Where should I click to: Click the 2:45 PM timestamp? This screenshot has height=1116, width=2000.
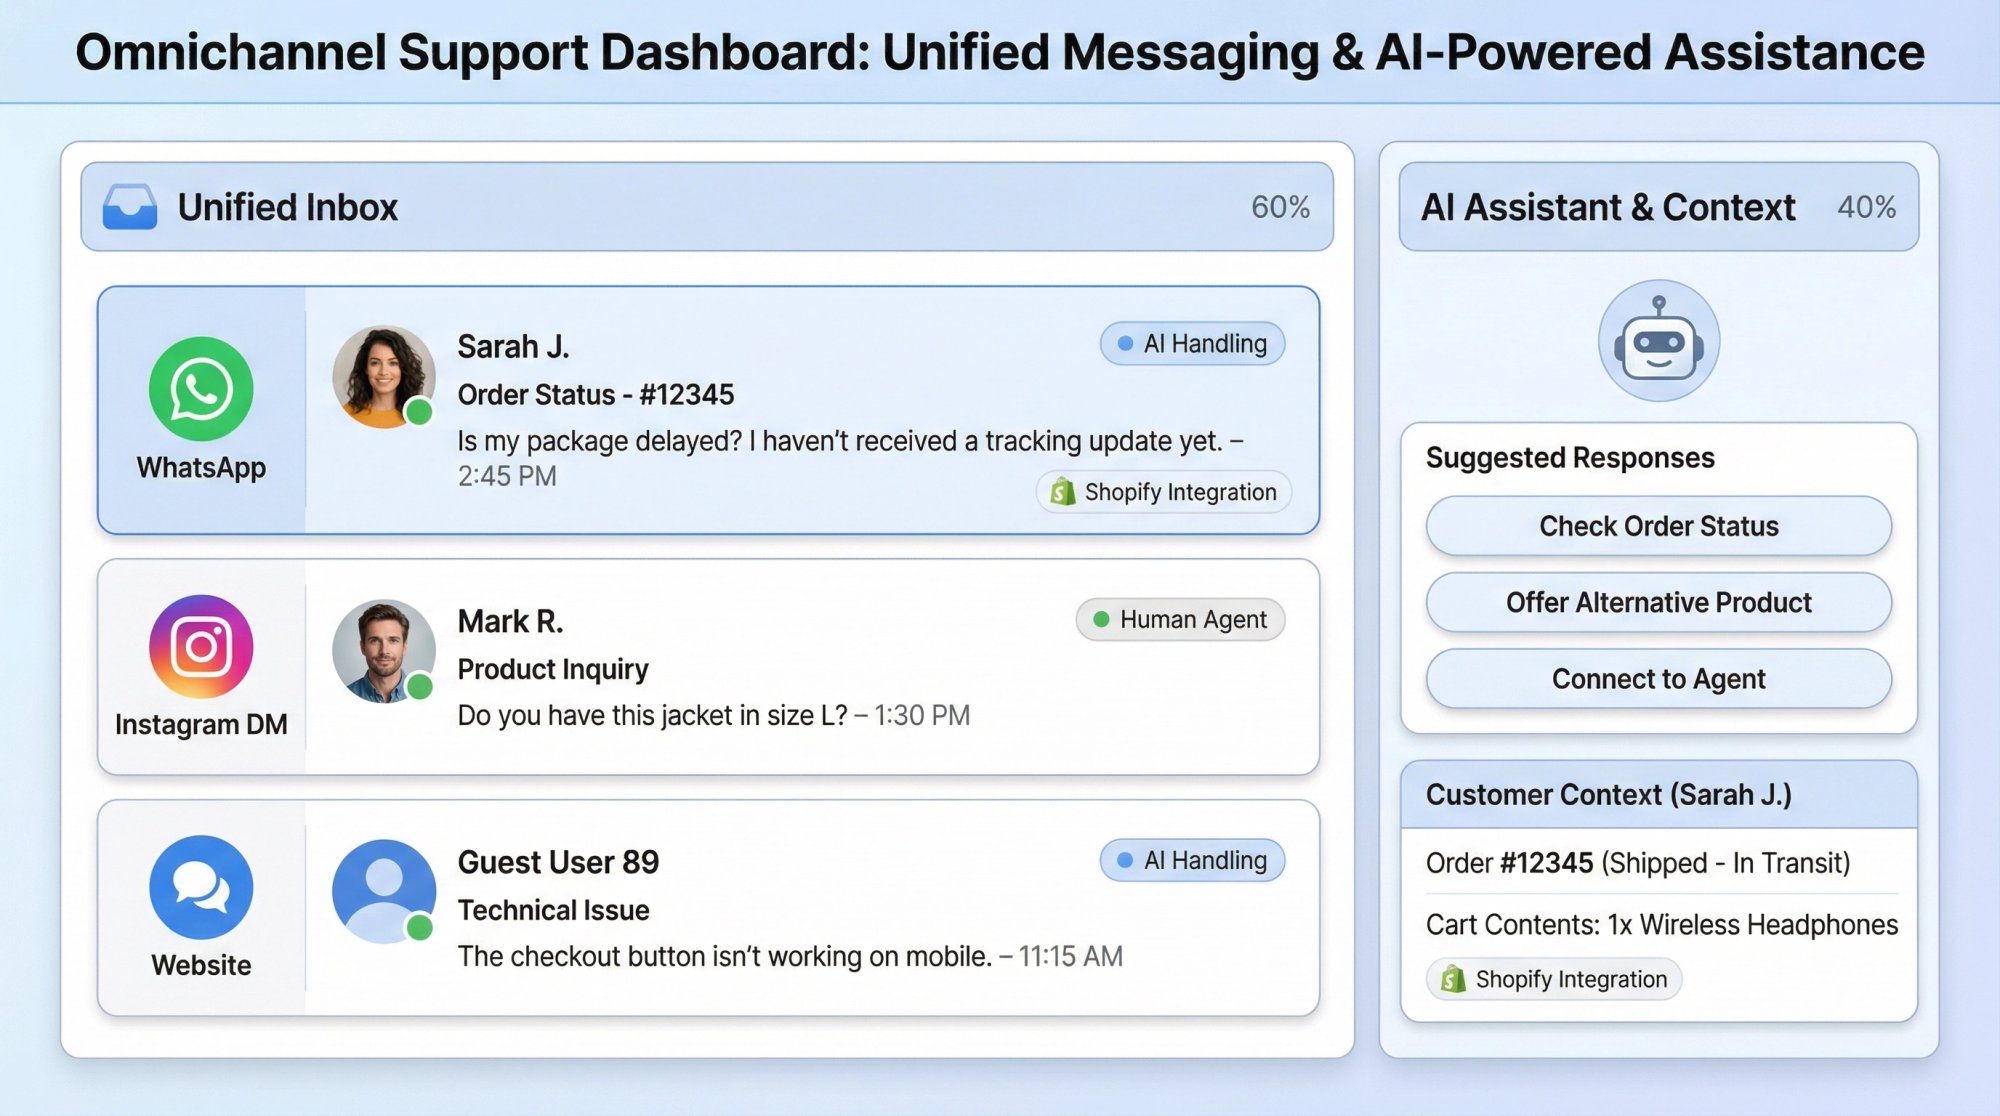[507, 476]
